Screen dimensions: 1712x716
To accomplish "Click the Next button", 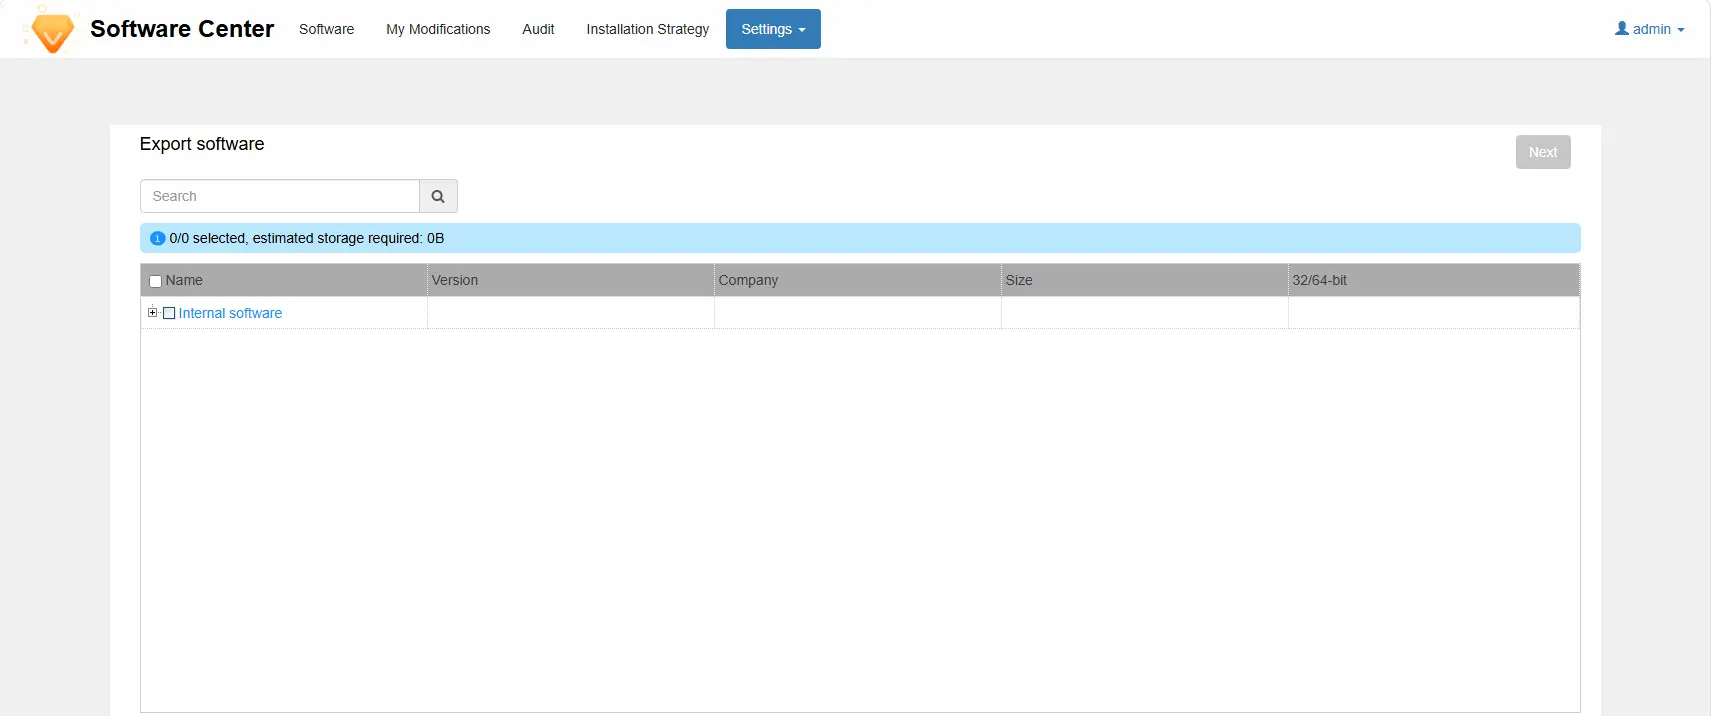I will coord(1543,152).
